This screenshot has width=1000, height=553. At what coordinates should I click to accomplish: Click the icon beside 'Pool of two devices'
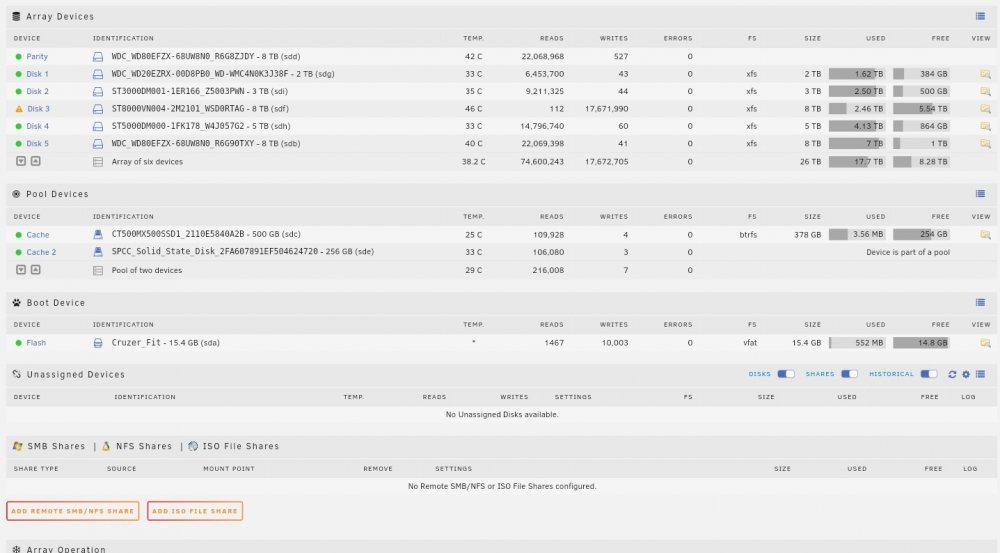[x=98, y=270]
